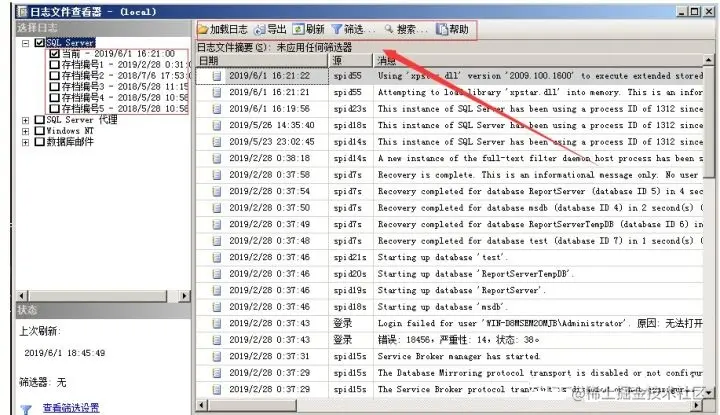Collapse the SQL Server tree node
720x415 pixels.
[x=26, y=43]
